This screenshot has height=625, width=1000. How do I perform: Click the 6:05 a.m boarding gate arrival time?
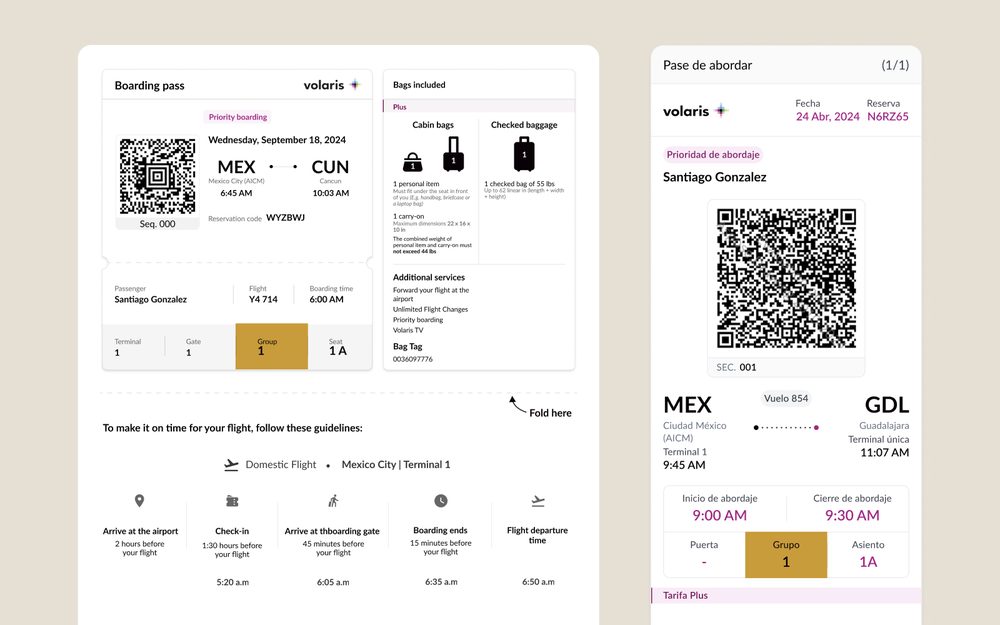tap(333, 582)
